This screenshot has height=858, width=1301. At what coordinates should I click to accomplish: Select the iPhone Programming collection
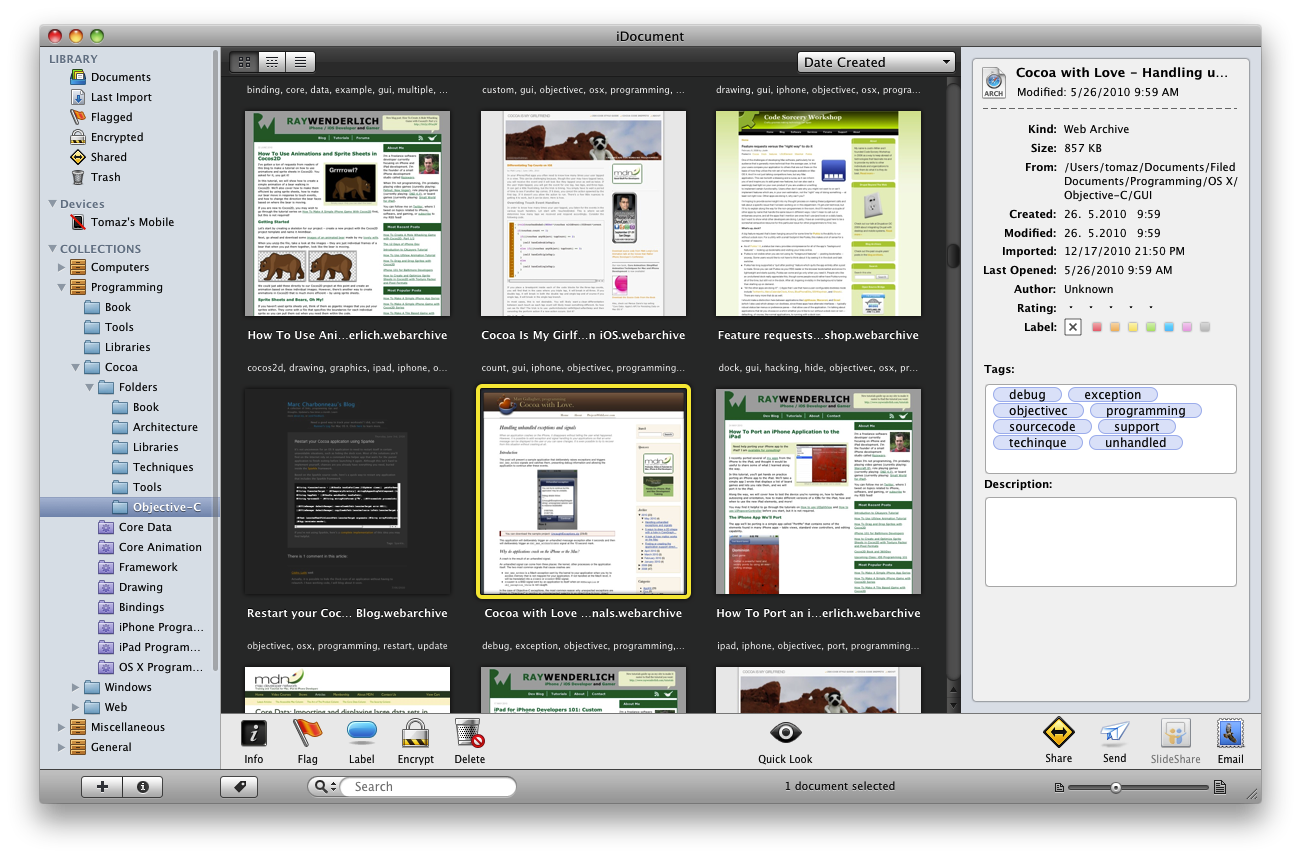(x=160, y=627)
